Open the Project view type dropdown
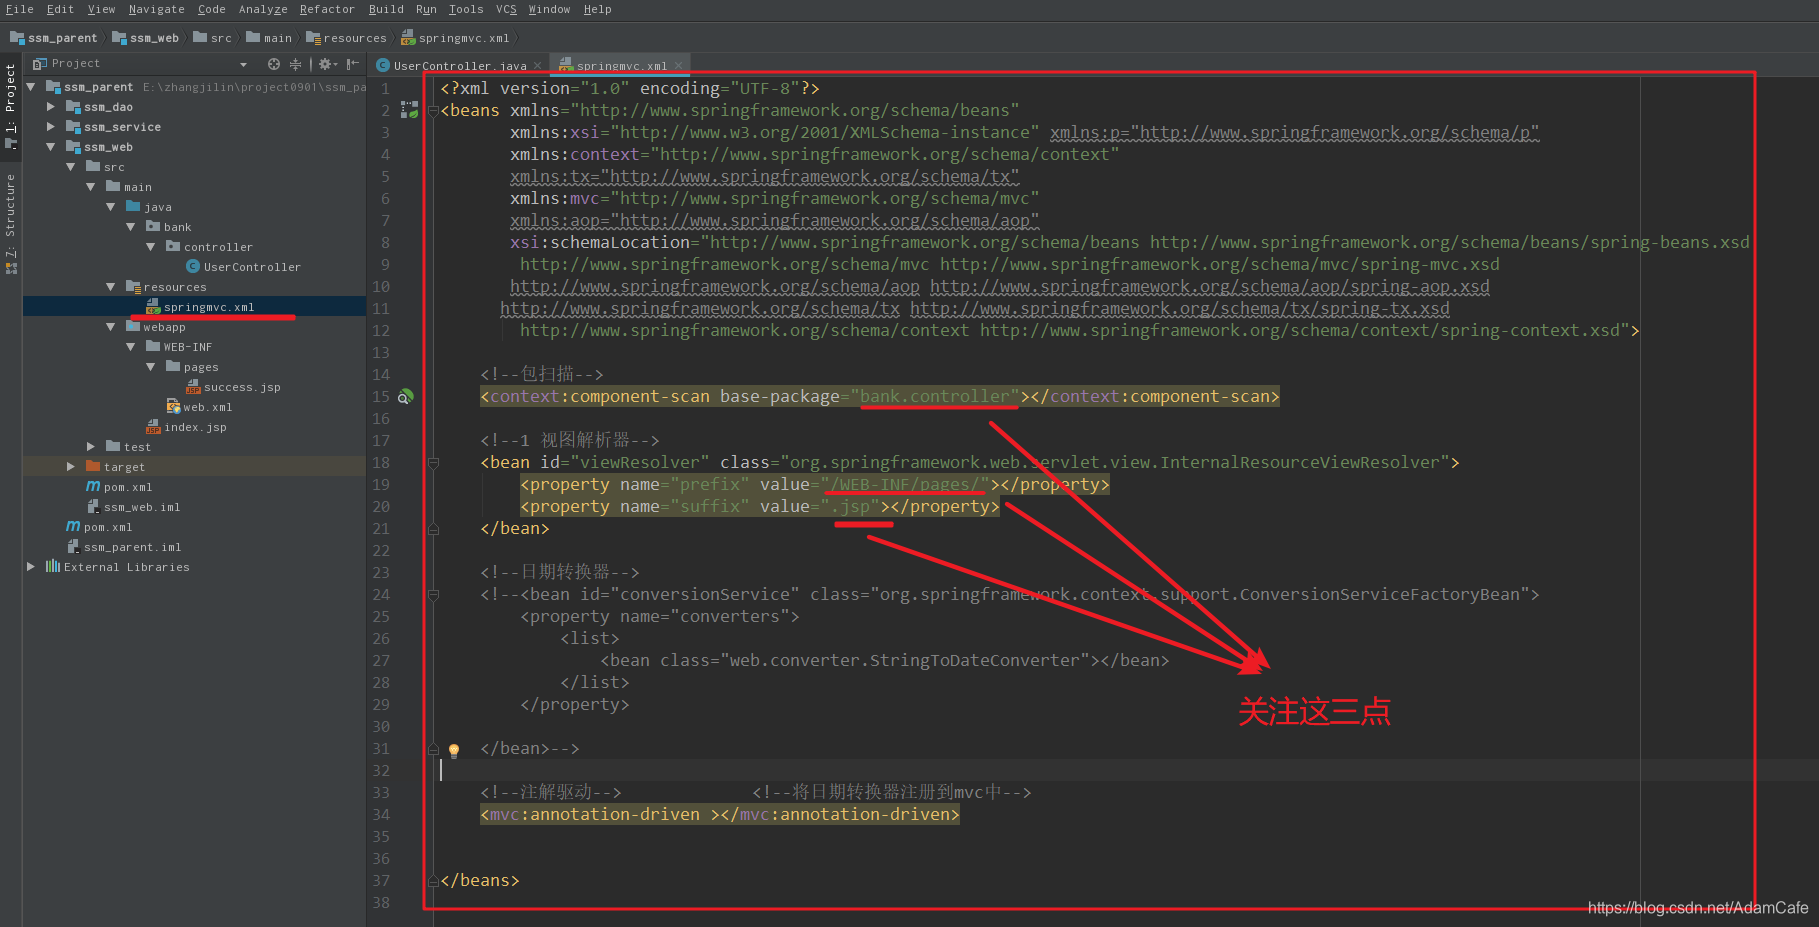 (243, 64)
